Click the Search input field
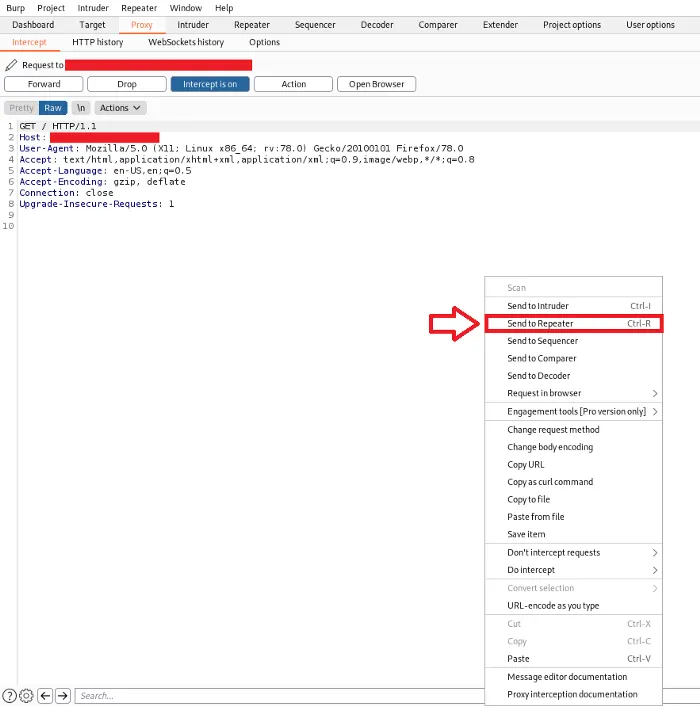Viewport: 700px width, 706px height. coord(279,696)
